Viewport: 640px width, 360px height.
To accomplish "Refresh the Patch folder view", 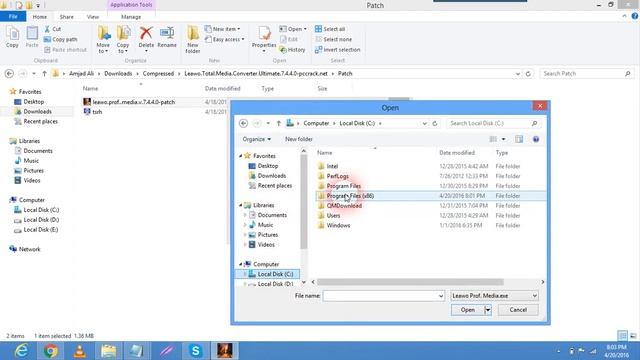I will [x=528, y=73].
